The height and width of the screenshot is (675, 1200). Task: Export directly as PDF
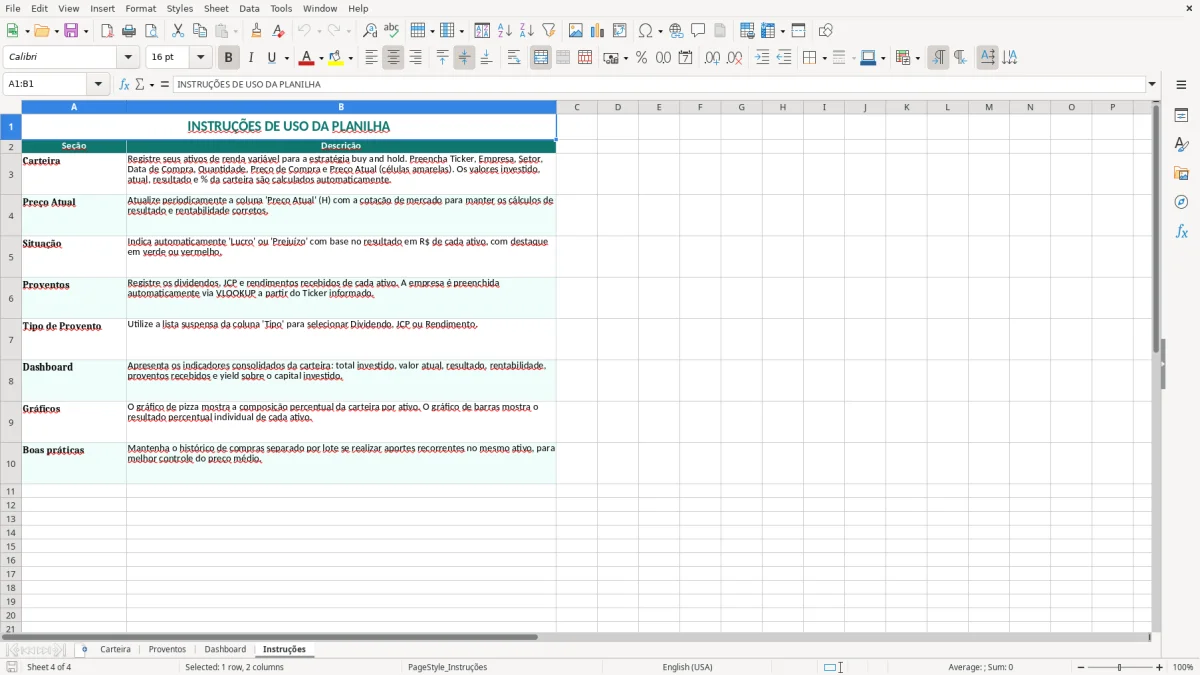107,31
